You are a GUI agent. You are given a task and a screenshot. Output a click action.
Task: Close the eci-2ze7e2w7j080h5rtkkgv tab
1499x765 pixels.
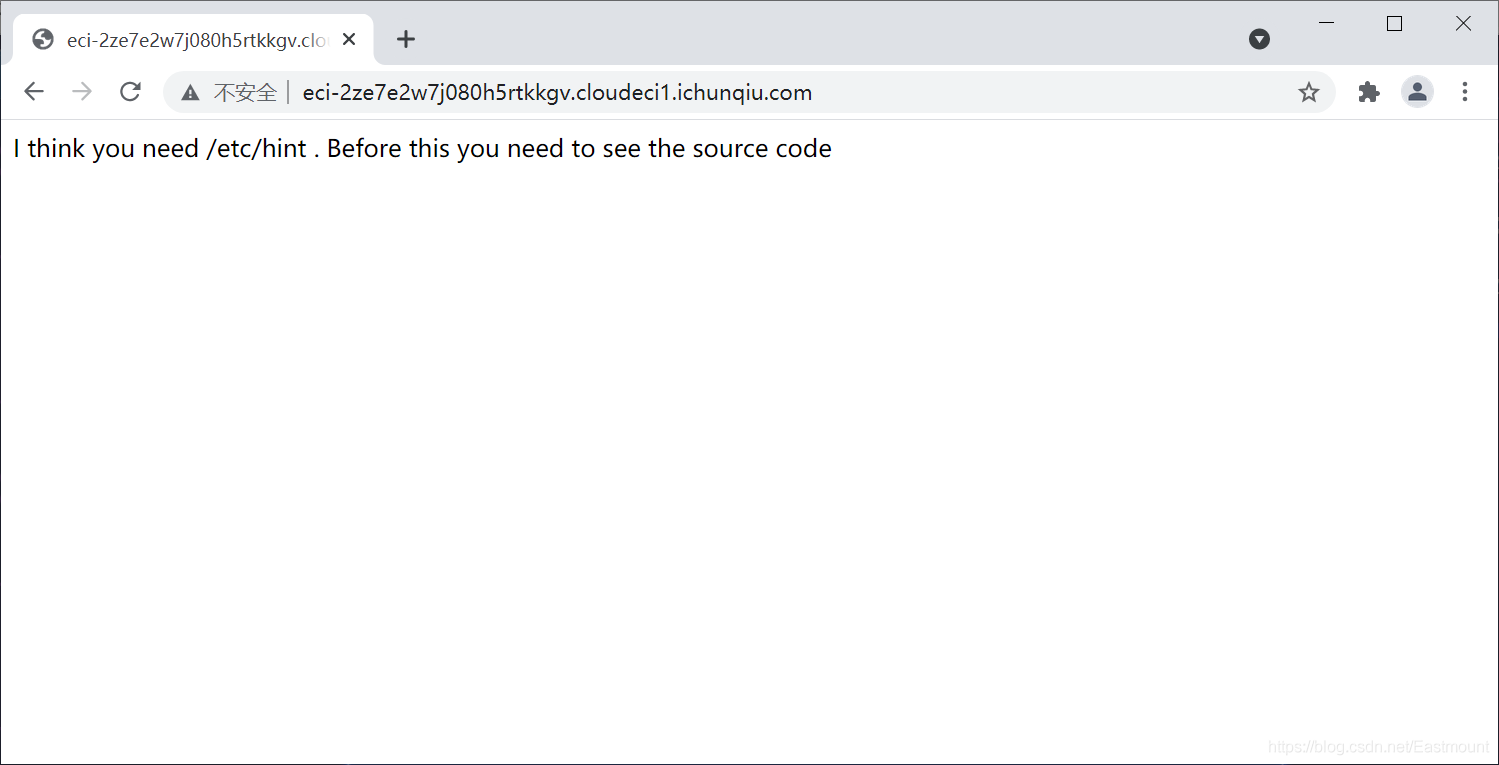[349, 39]
